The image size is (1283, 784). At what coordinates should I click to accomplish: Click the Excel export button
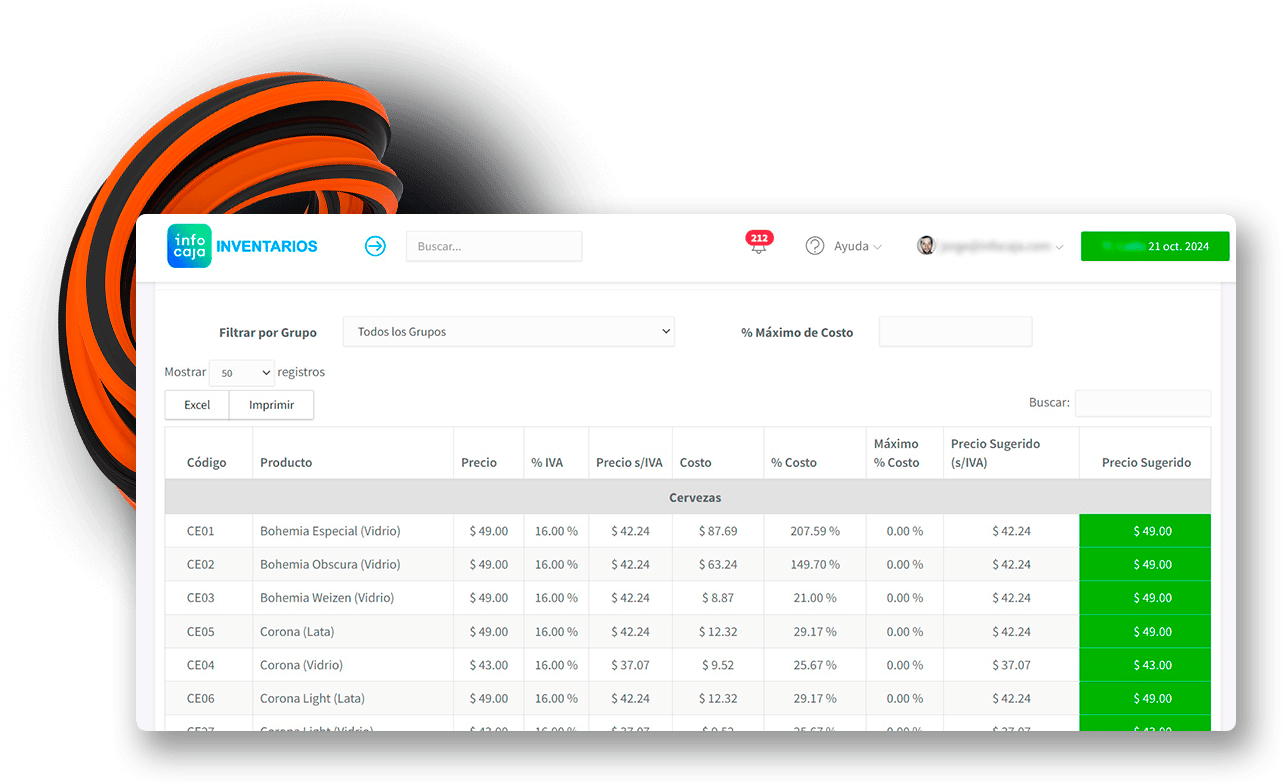pos(197,405)
